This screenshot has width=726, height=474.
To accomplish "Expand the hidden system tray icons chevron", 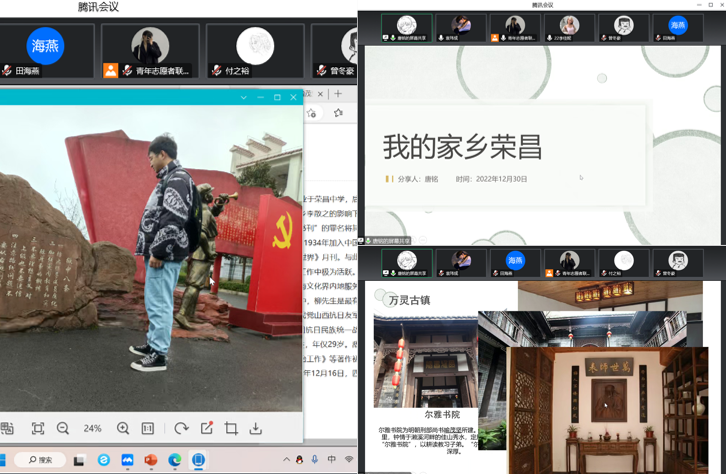I will click(x=286, y=460).
